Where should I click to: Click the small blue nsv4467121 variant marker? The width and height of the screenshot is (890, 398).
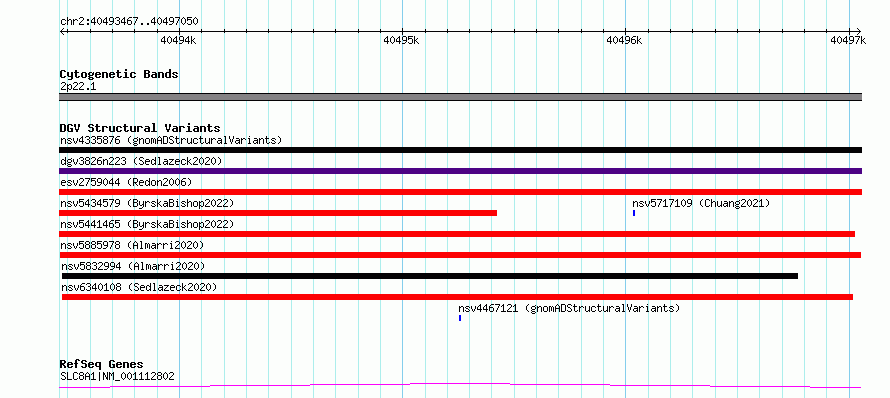460,318
